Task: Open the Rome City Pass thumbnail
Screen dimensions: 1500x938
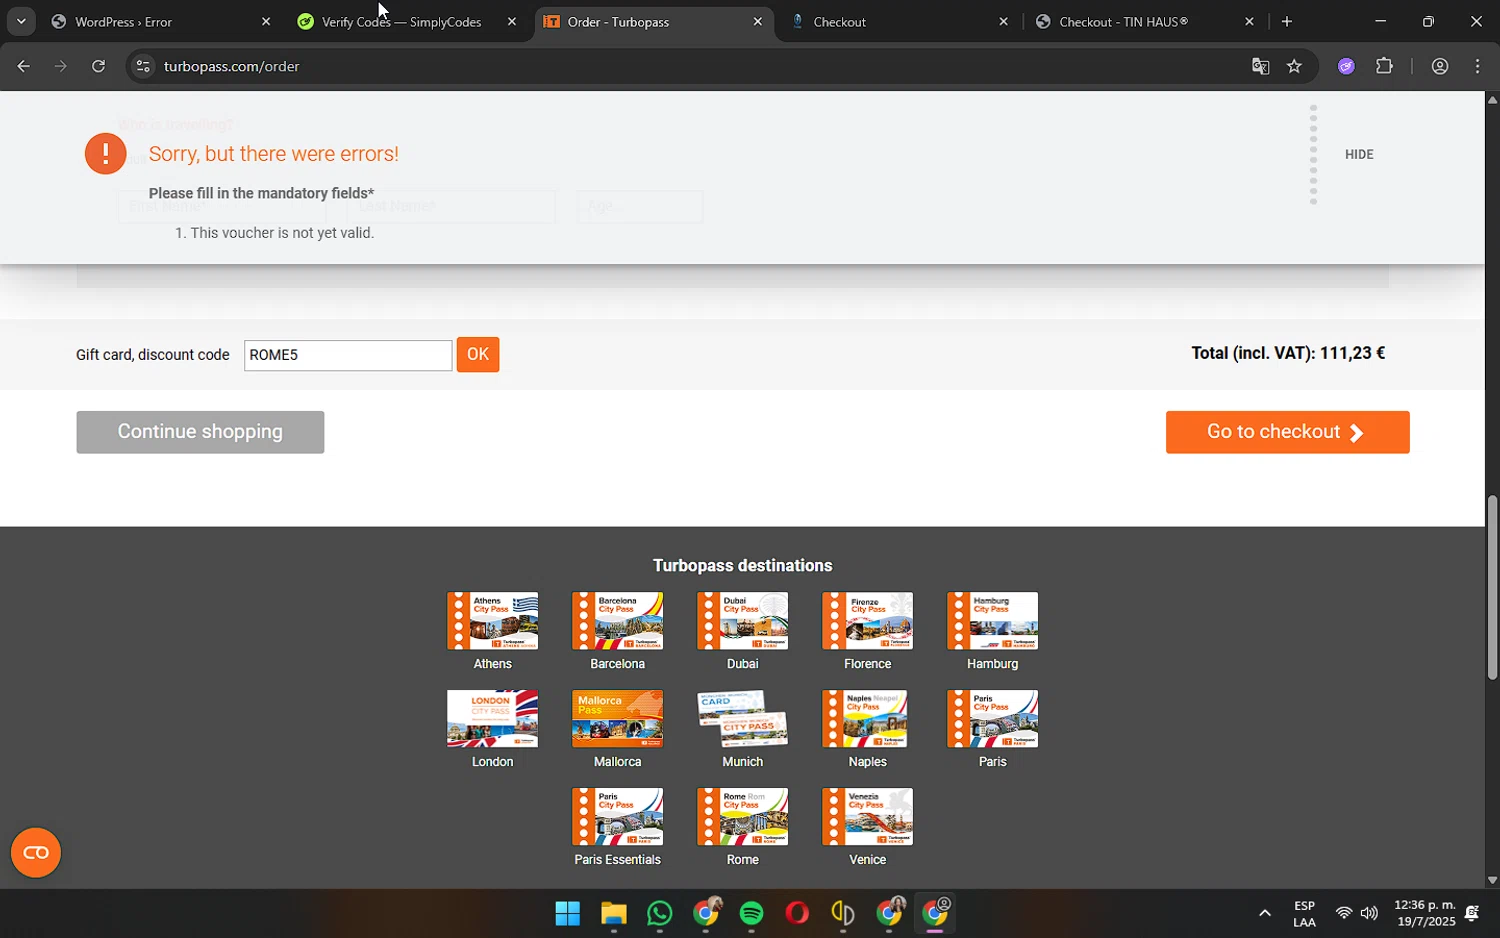Action: pos(742,817)
